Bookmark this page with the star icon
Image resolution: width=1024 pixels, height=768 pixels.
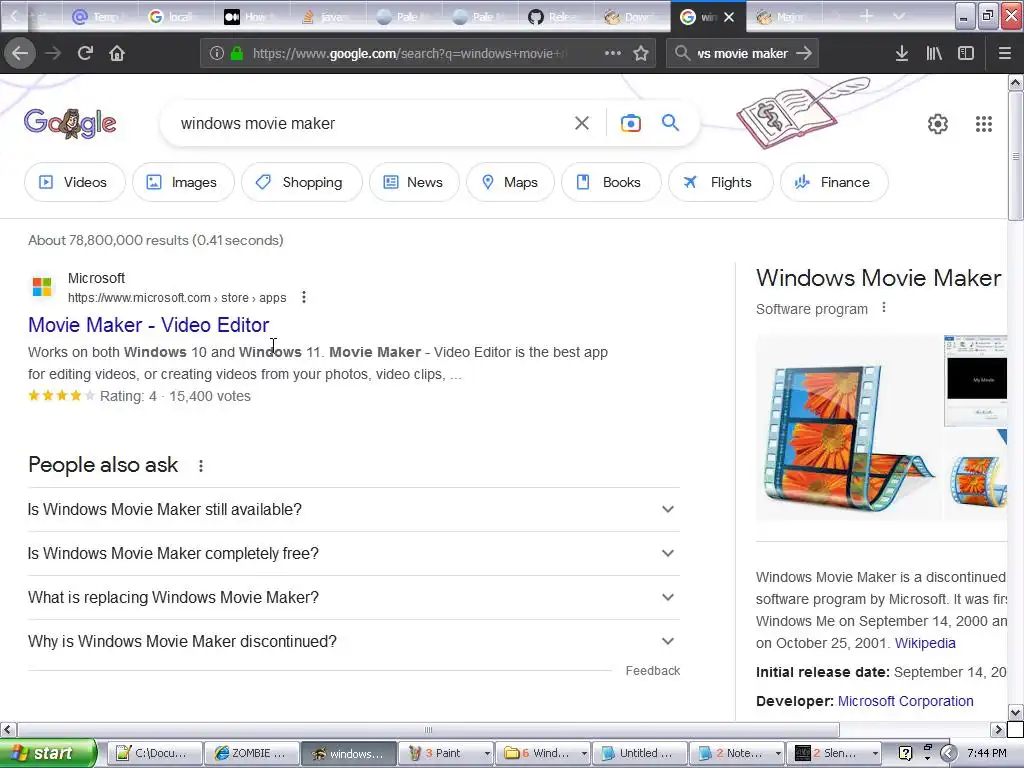coord(641,53)
